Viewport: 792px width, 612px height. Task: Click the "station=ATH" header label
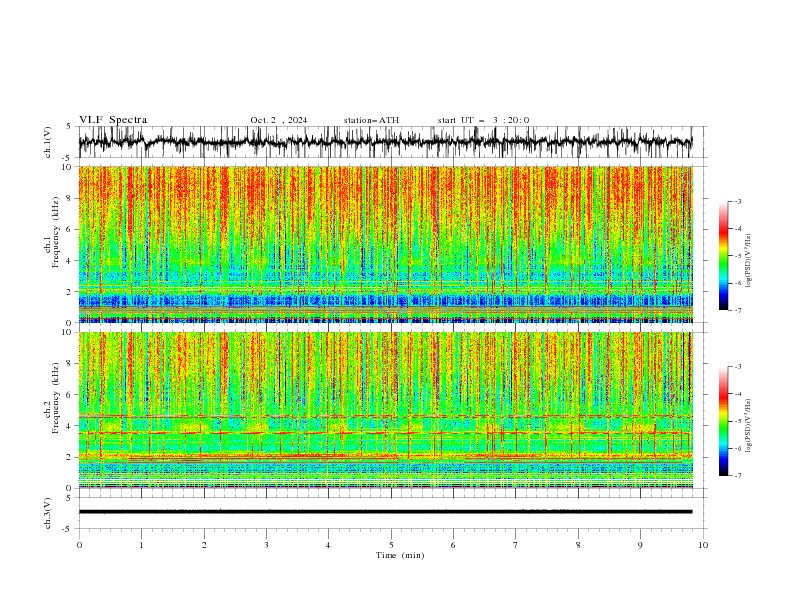click(371, 120)
